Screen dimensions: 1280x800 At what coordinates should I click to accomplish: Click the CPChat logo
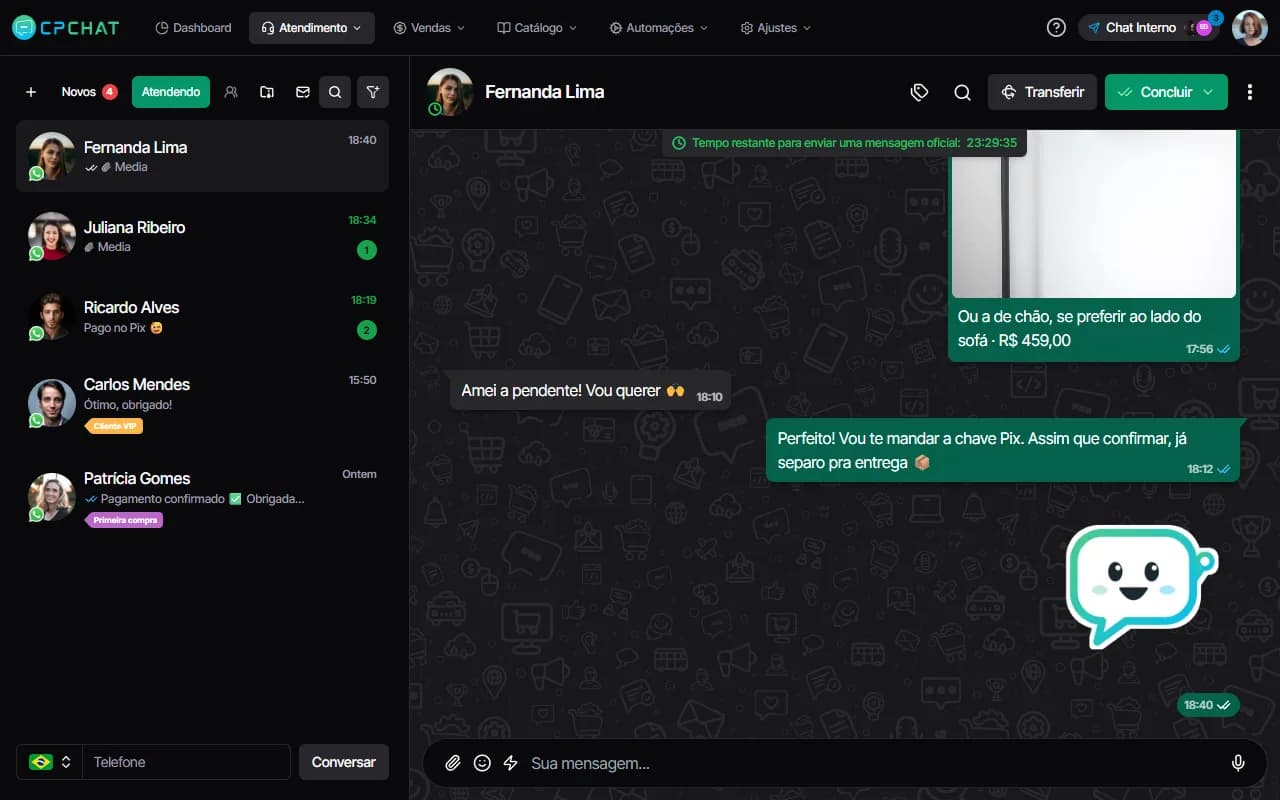[66, 28]
